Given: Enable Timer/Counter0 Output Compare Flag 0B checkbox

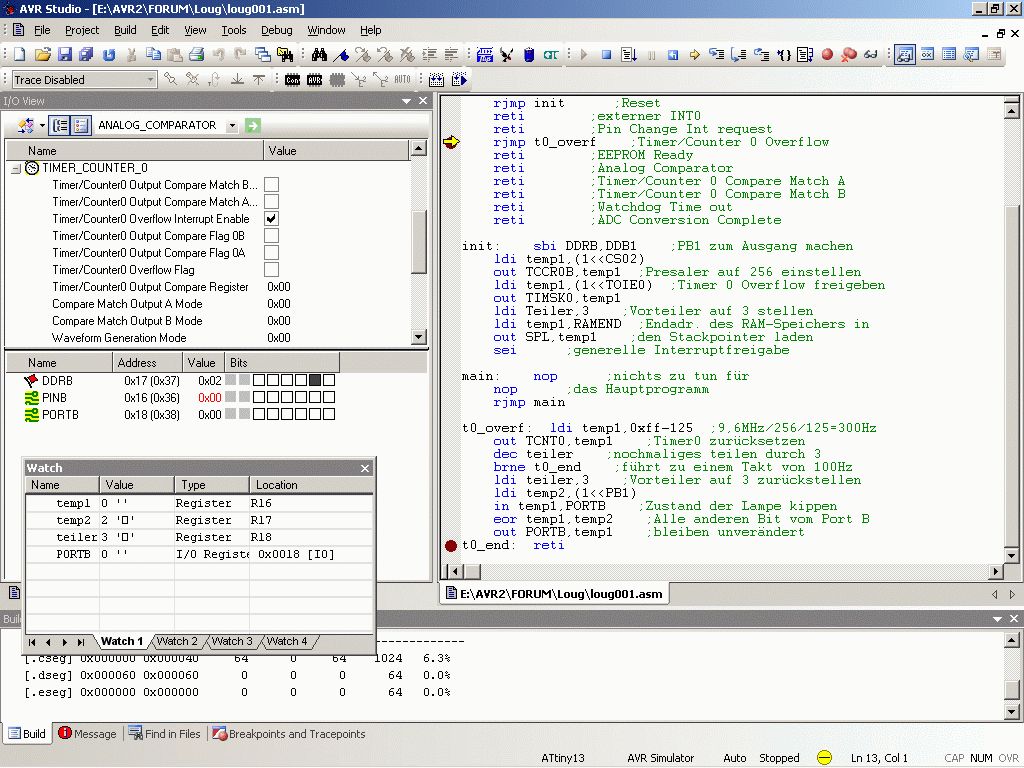Looking at the screenshot, I should pyautogui.click(x=271, y=236).
